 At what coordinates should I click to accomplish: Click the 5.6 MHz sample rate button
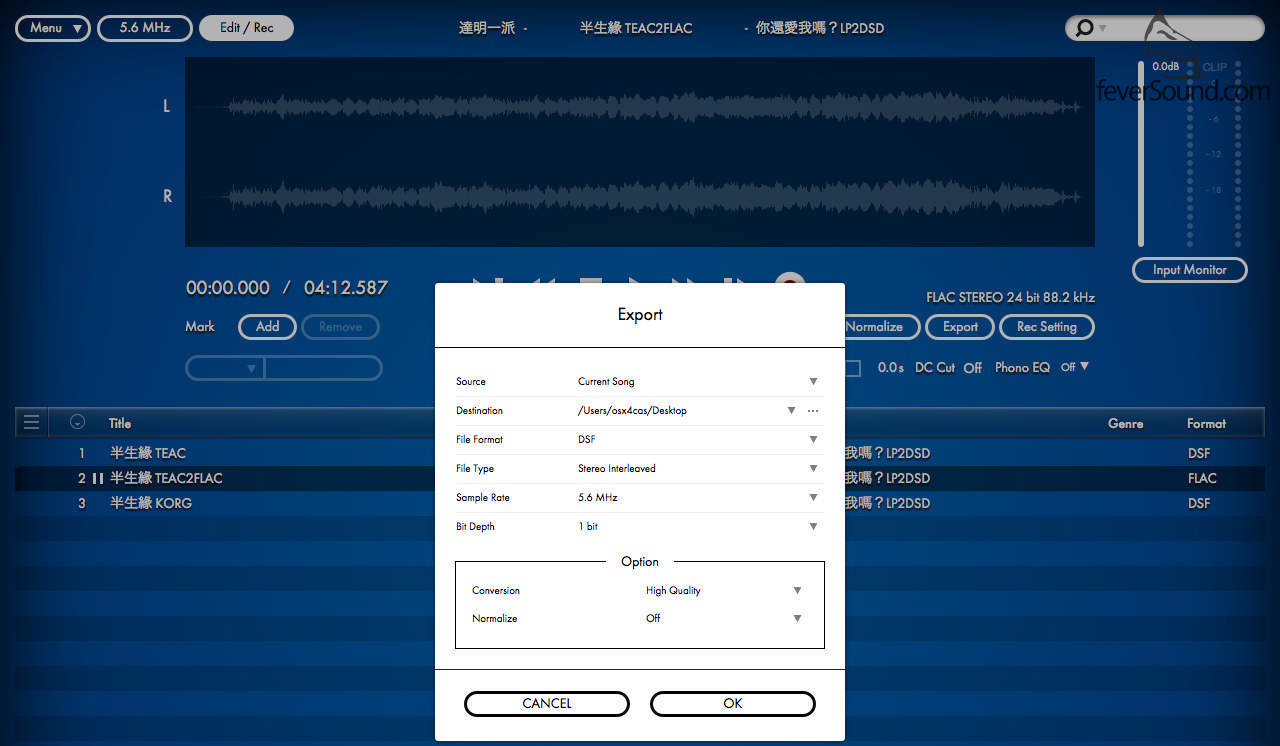tap(144, 28)
